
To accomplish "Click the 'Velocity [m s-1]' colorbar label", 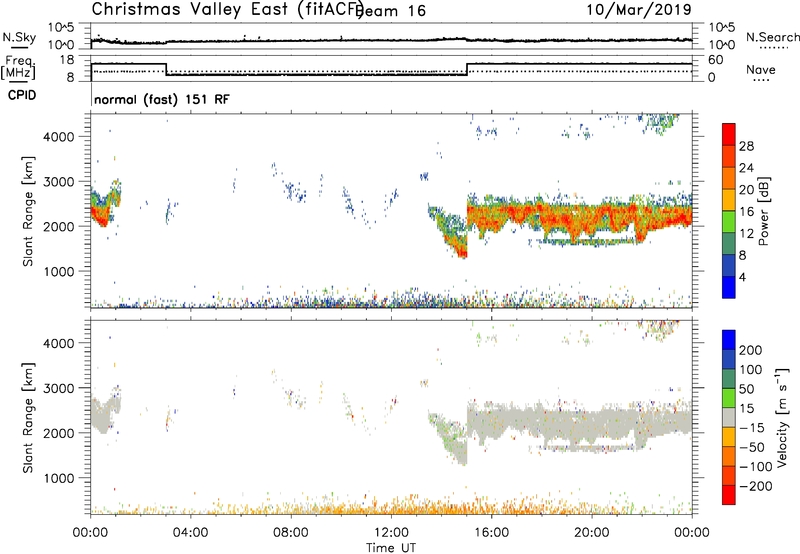I will 782,417.
